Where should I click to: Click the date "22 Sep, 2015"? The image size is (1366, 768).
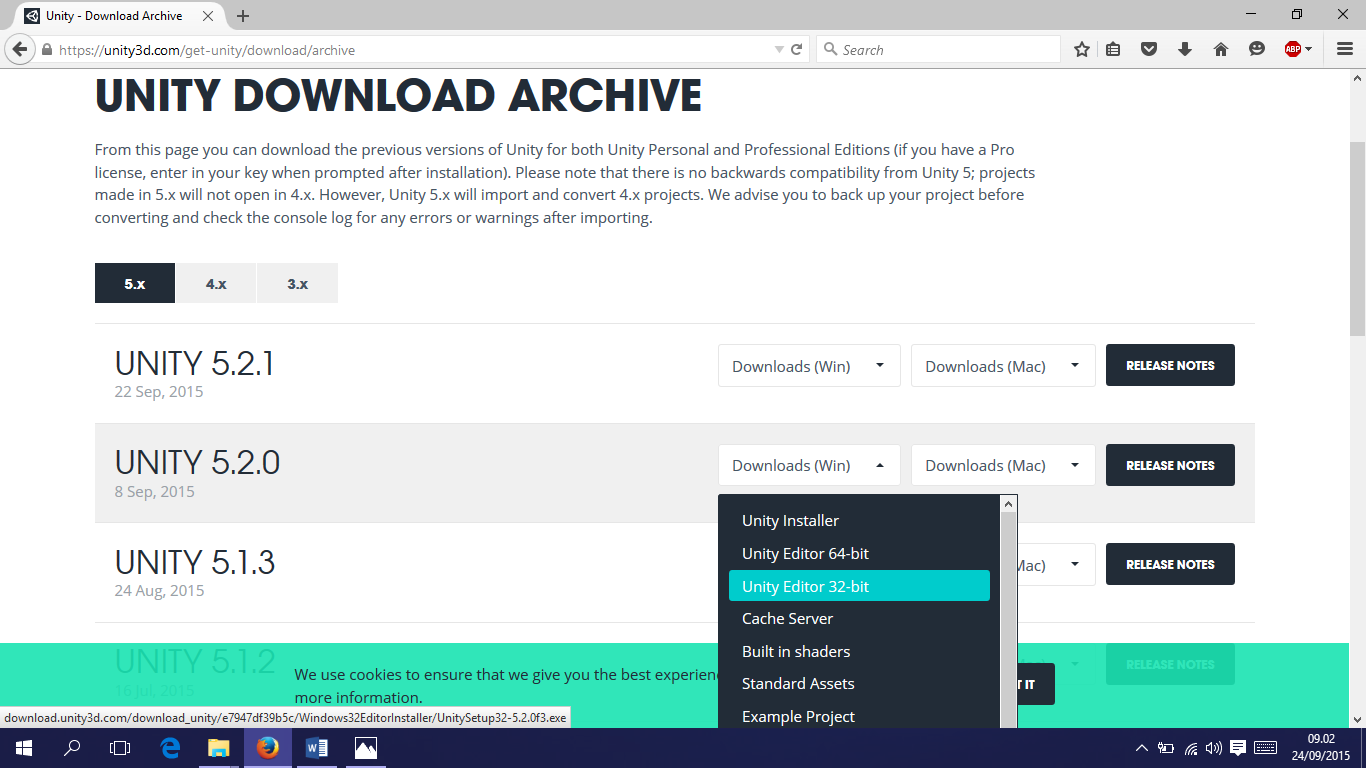pos(159,392)
